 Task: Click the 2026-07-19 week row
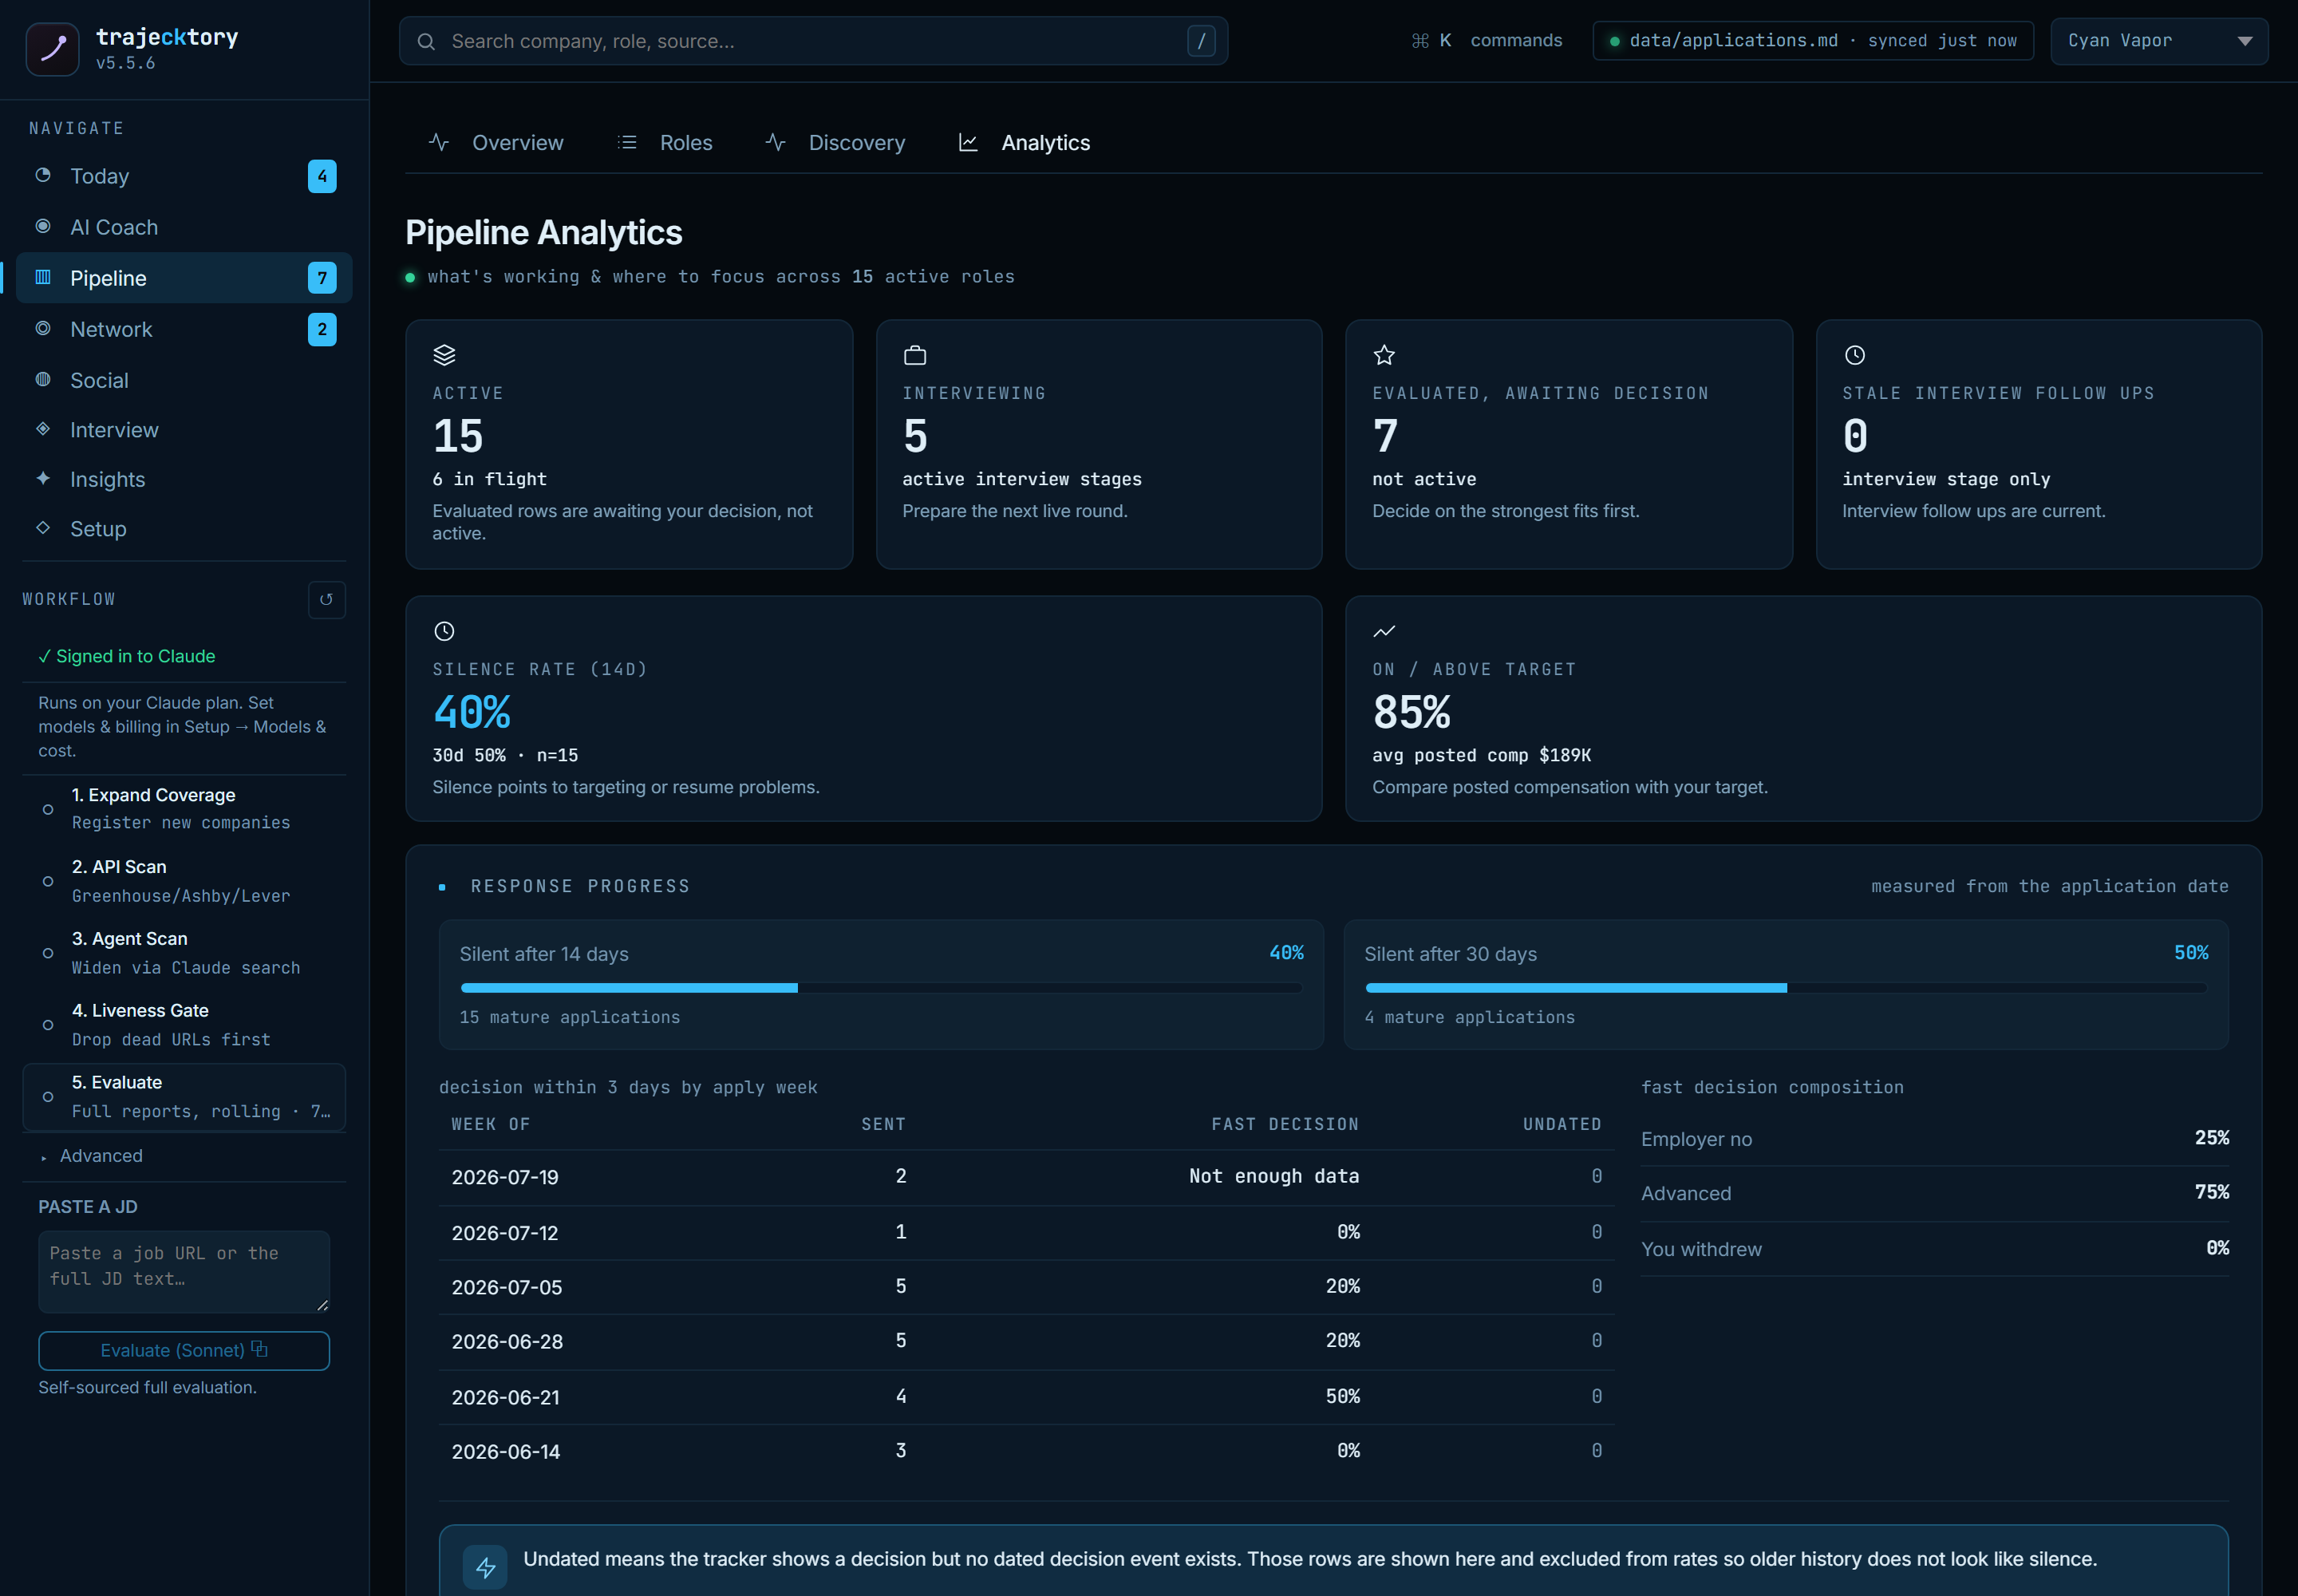click(x=1026, y=1177)
